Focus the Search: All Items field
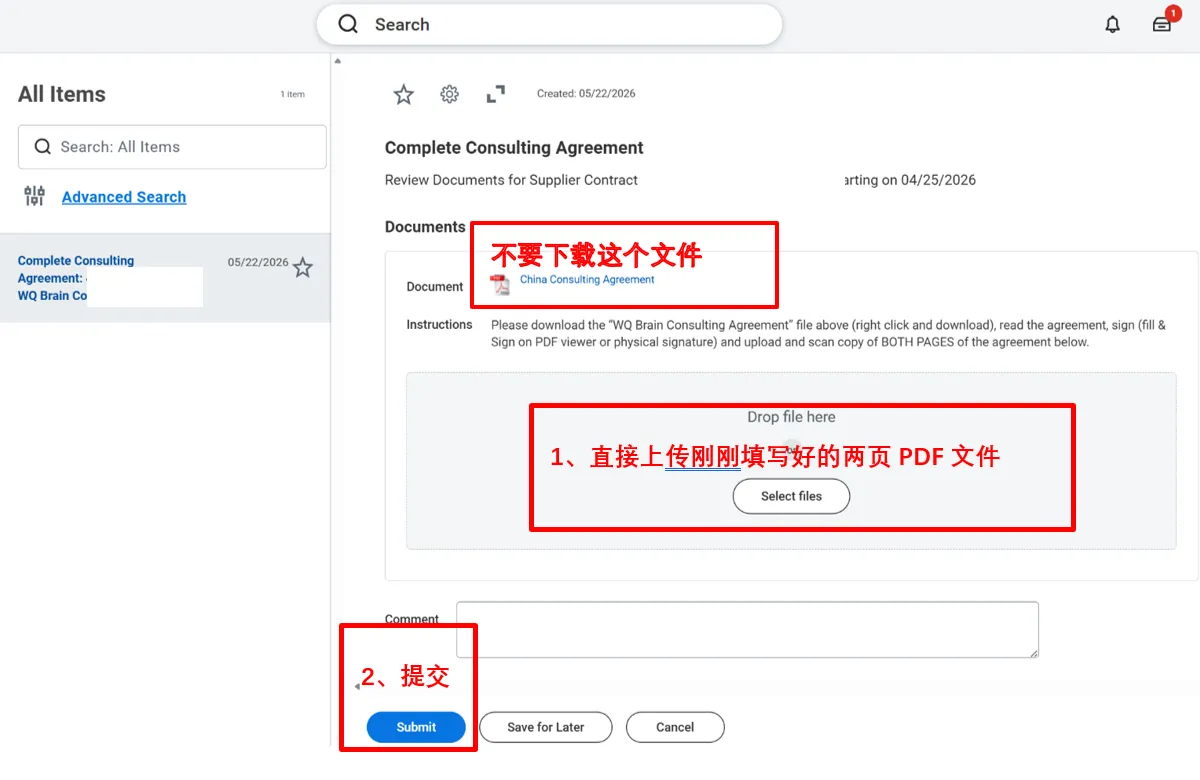 (172, 147)
